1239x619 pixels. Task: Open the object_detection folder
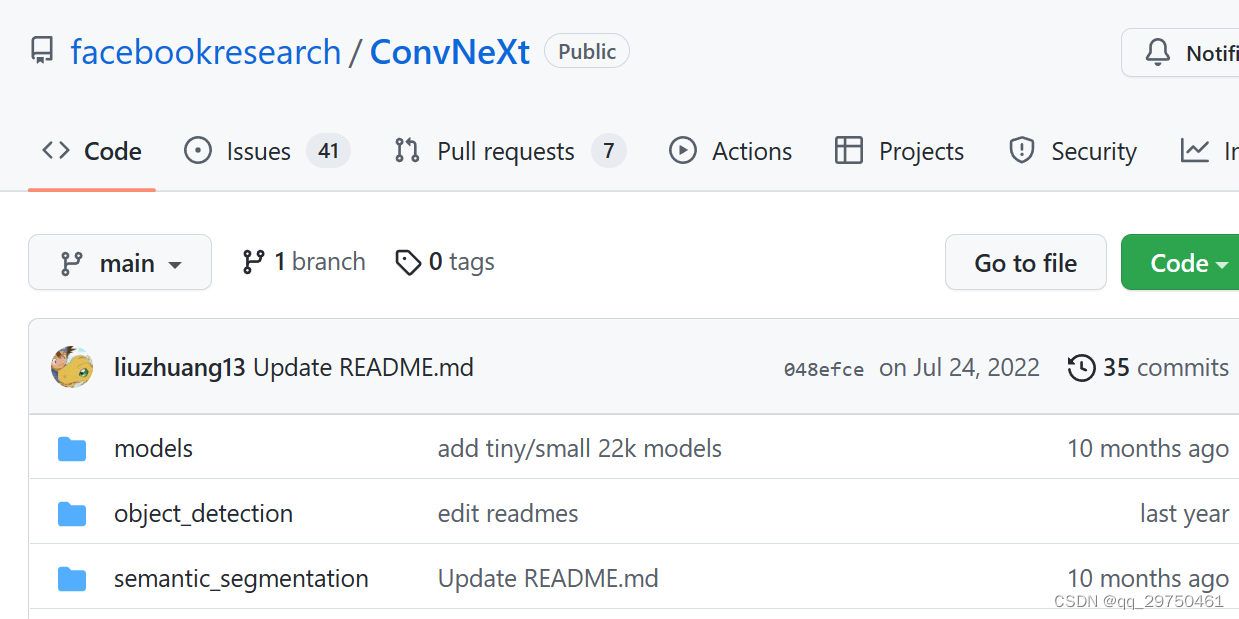(x=204, y=514)
